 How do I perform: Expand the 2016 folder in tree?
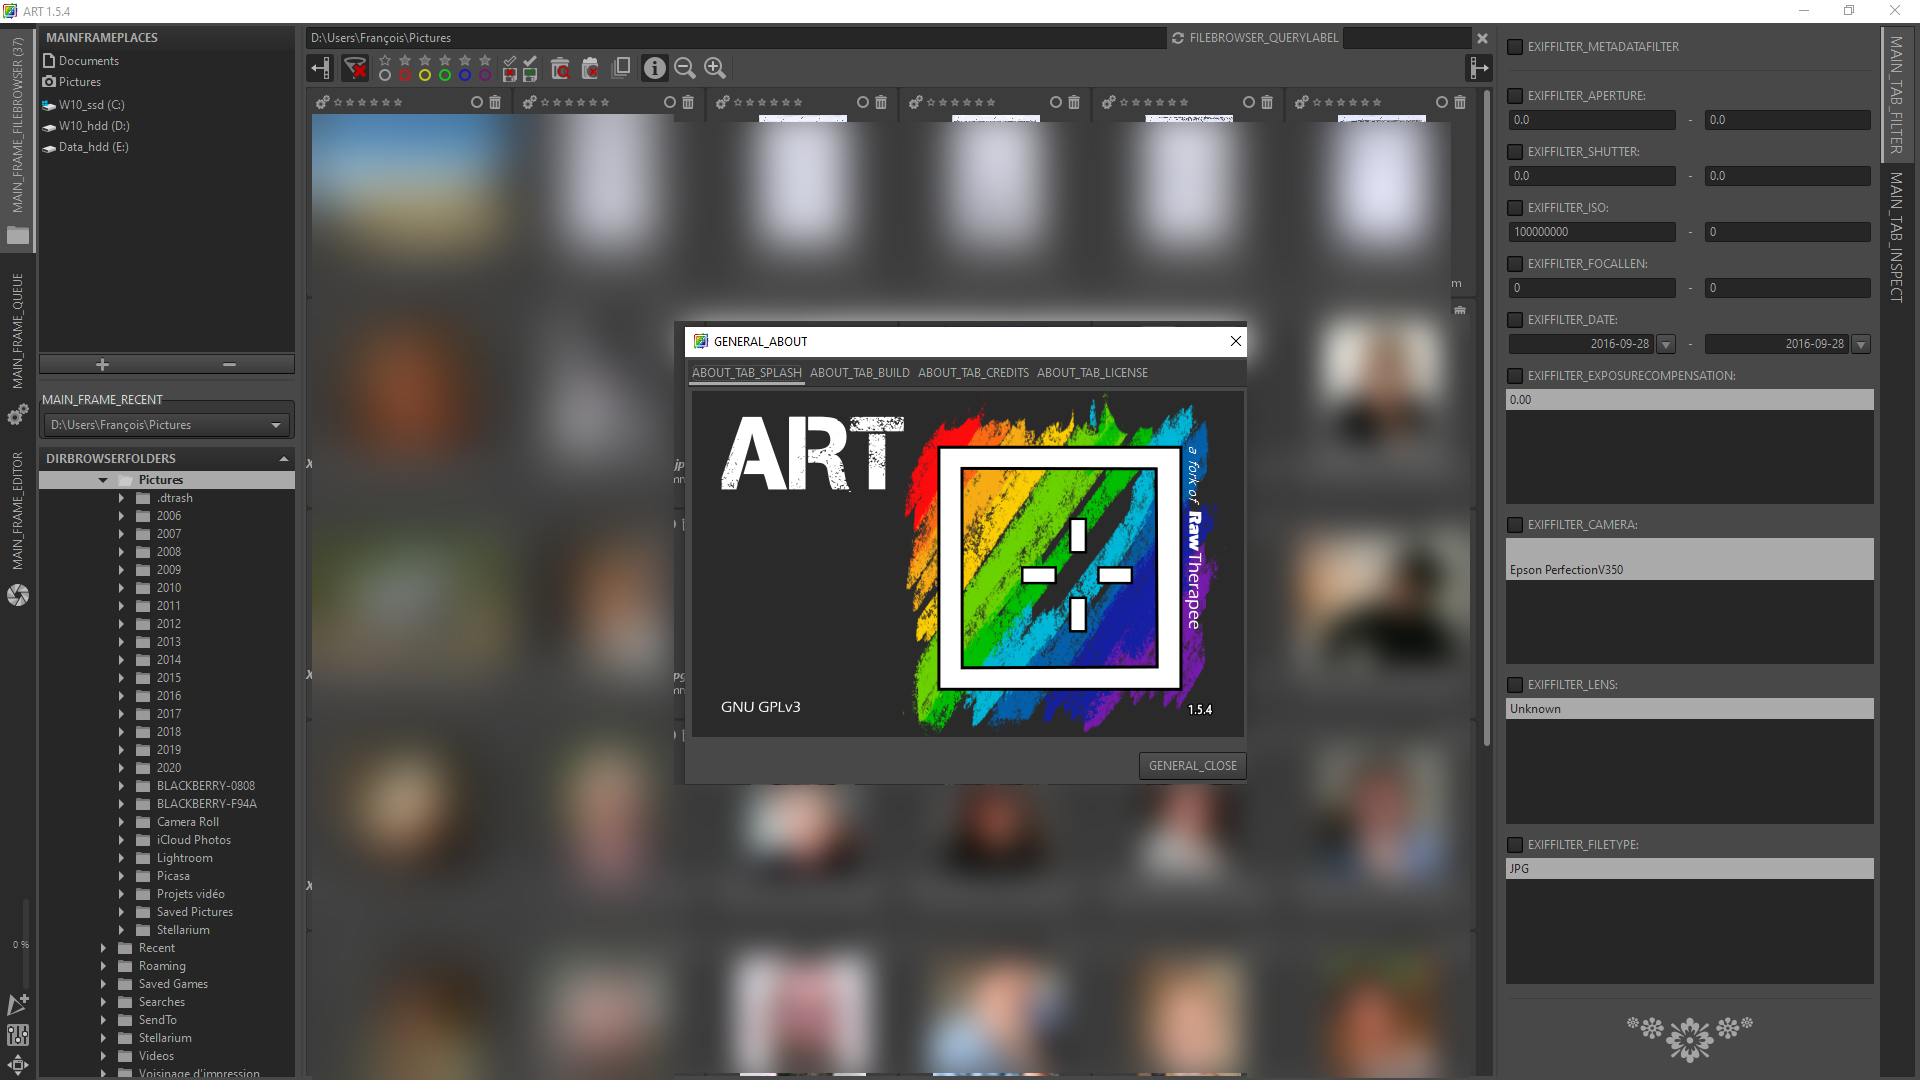(122, 696)
